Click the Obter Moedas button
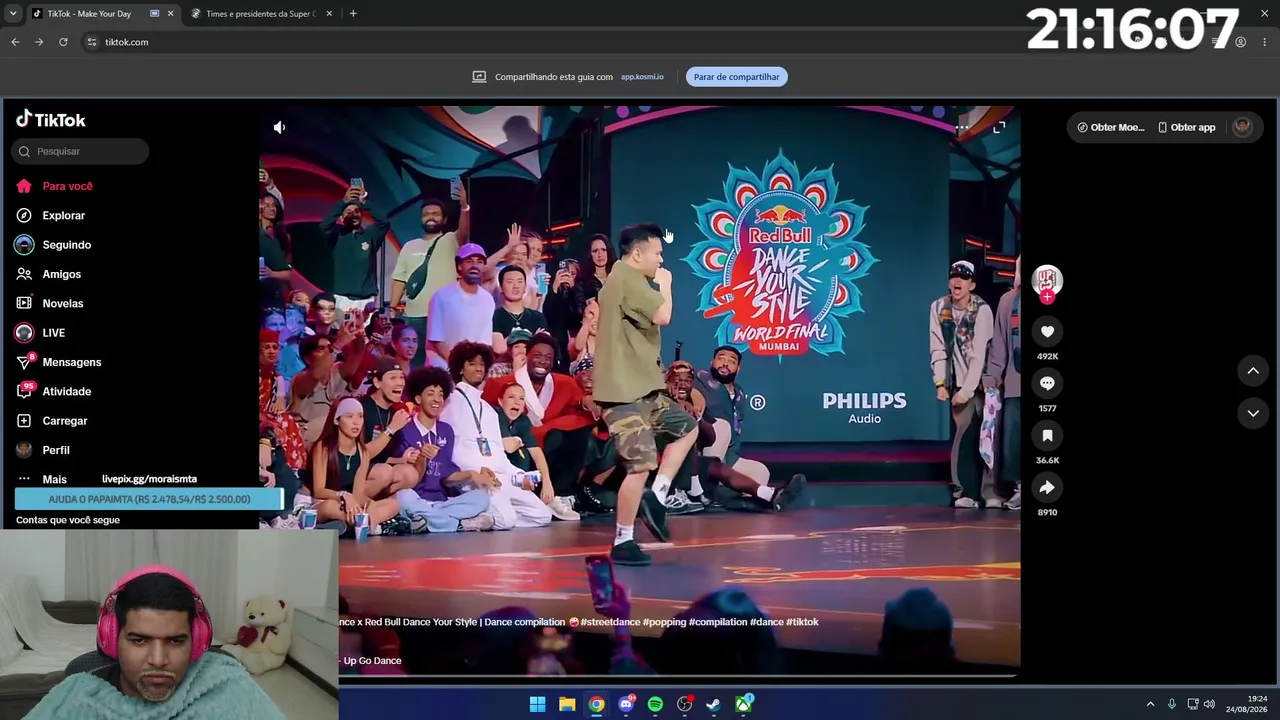 pos(1110,127)
